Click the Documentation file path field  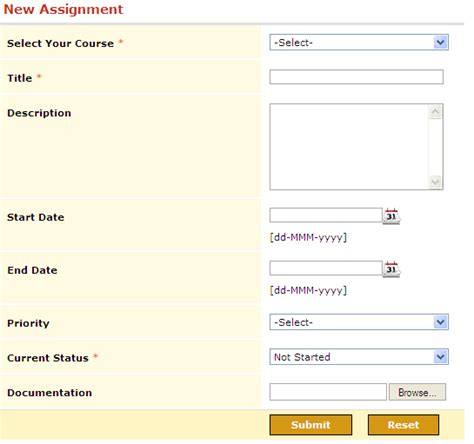point(328,392)
